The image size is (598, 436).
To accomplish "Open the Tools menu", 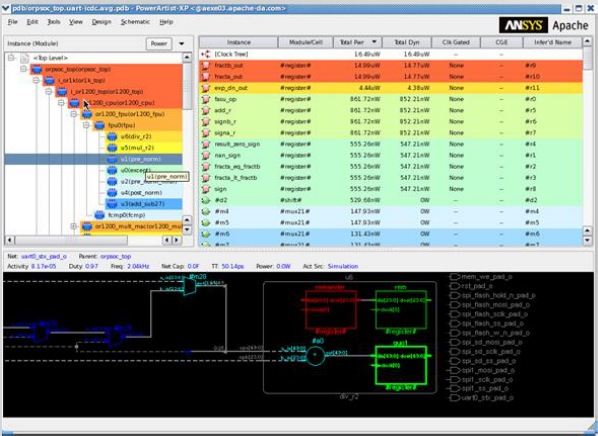I will click(54, 22).
